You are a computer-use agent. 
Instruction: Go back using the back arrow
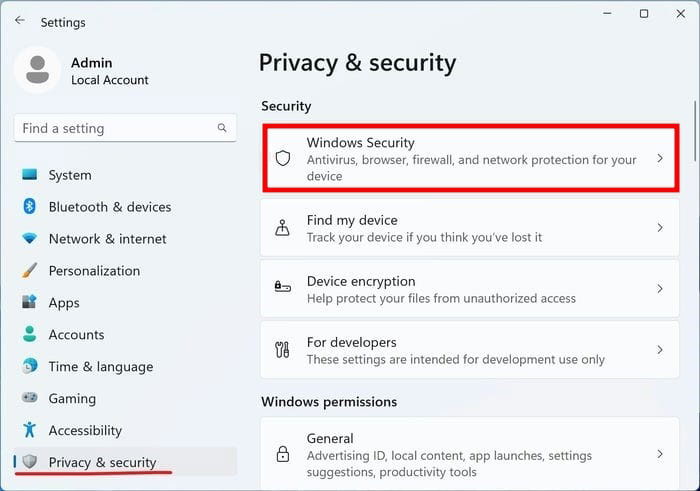click(x=20, y=21)
